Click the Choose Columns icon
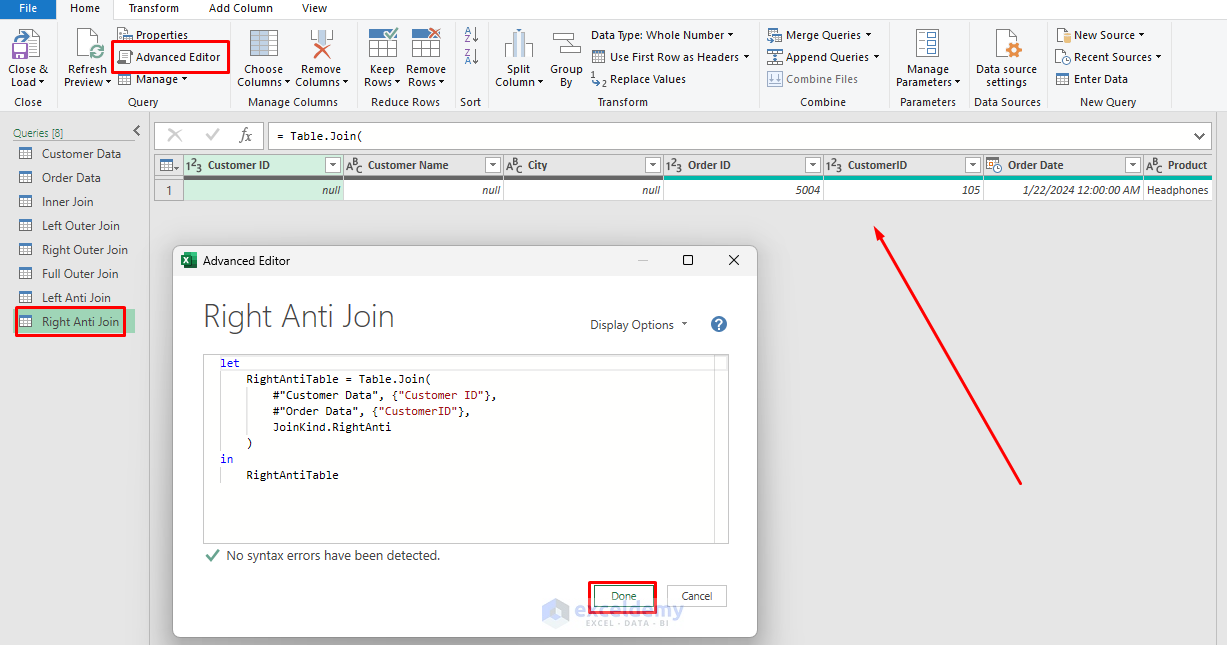This screenshot has width=1227, height=645. (x=264, y=44)
